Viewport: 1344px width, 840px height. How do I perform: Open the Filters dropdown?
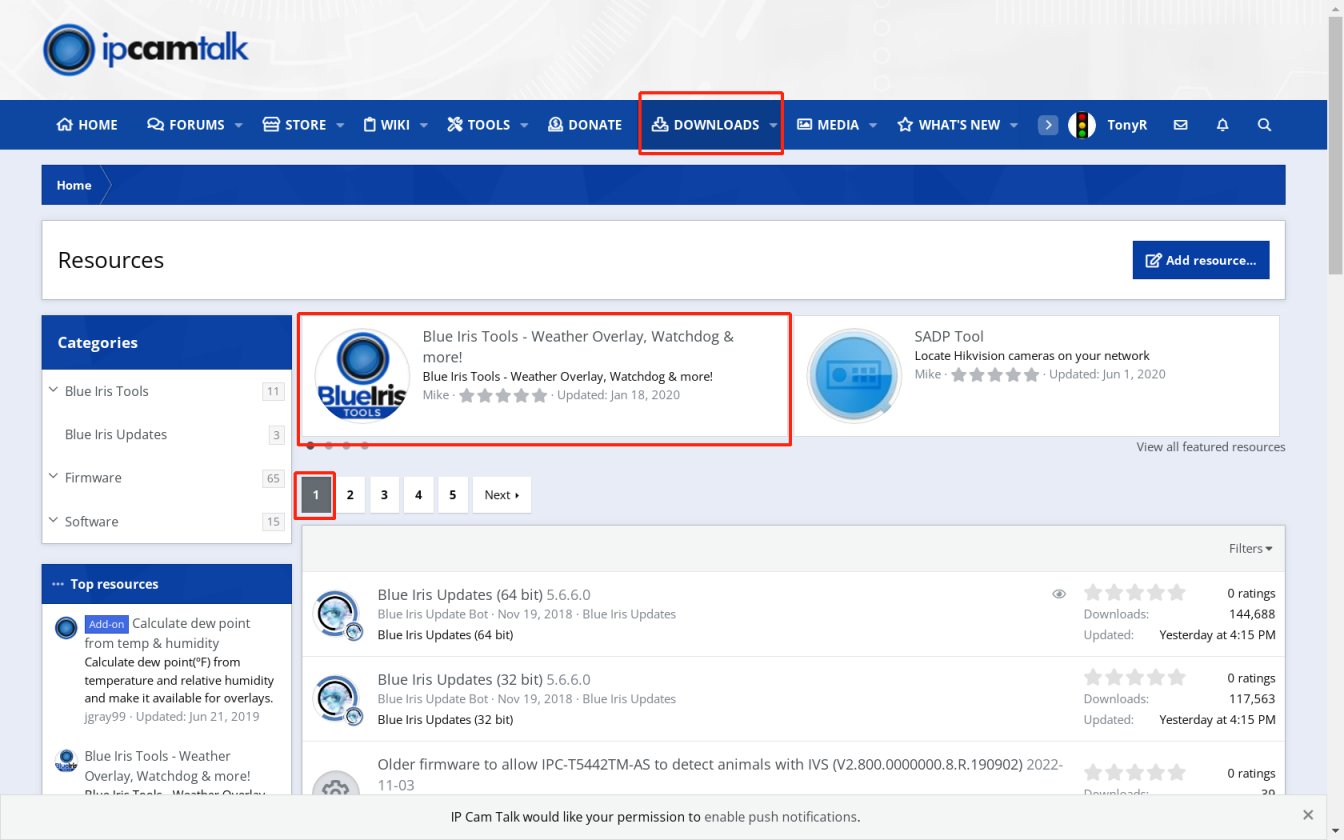click(1251, 548)
